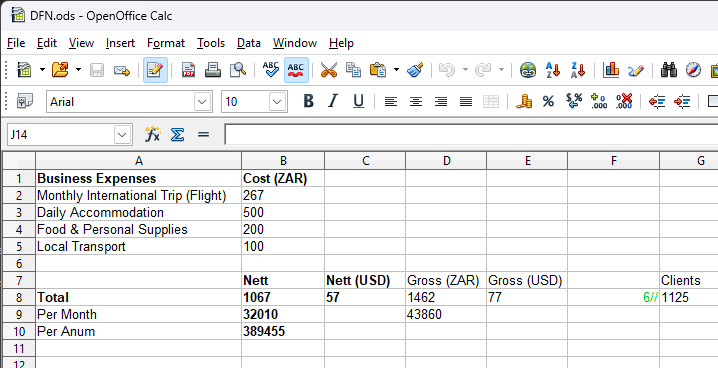718x368 pixels.
Task: Click the Copy icon
Action: pos(353,70)
